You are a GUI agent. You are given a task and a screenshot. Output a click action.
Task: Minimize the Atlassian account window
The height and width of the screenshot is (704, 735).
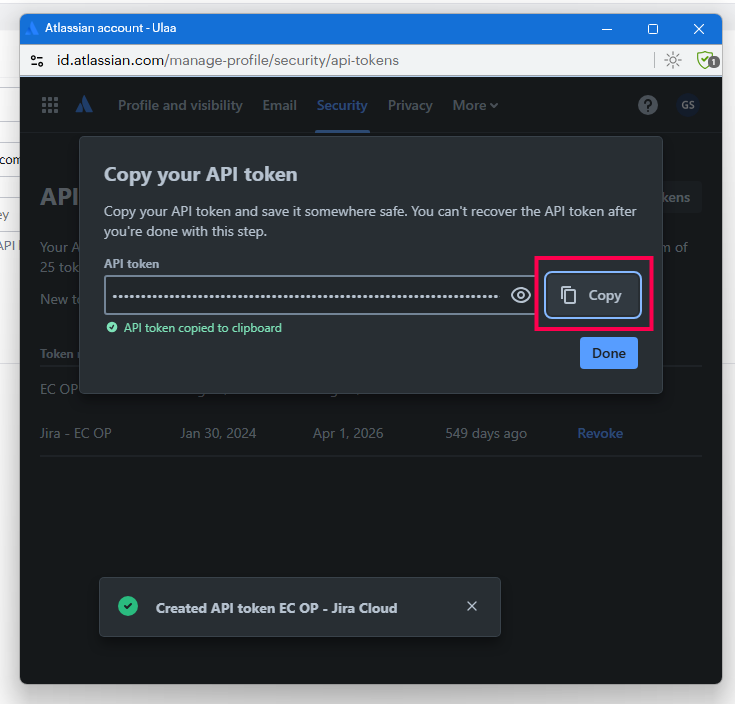click(x=607, y=29)
